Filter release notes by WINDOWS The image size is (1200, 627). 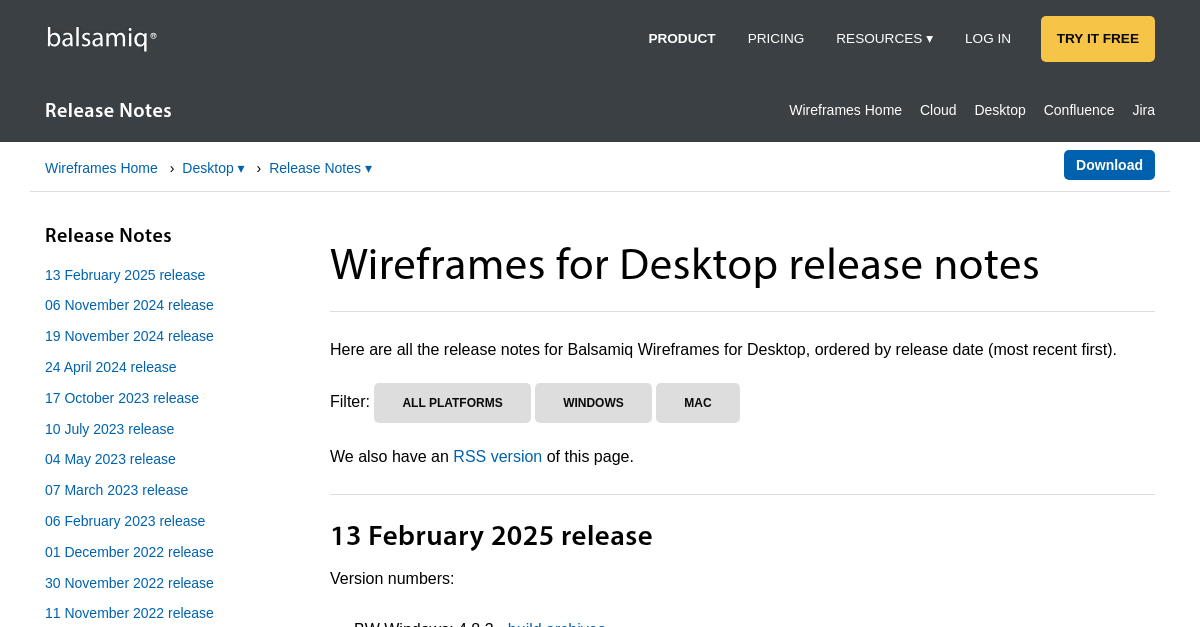[593, 403]
